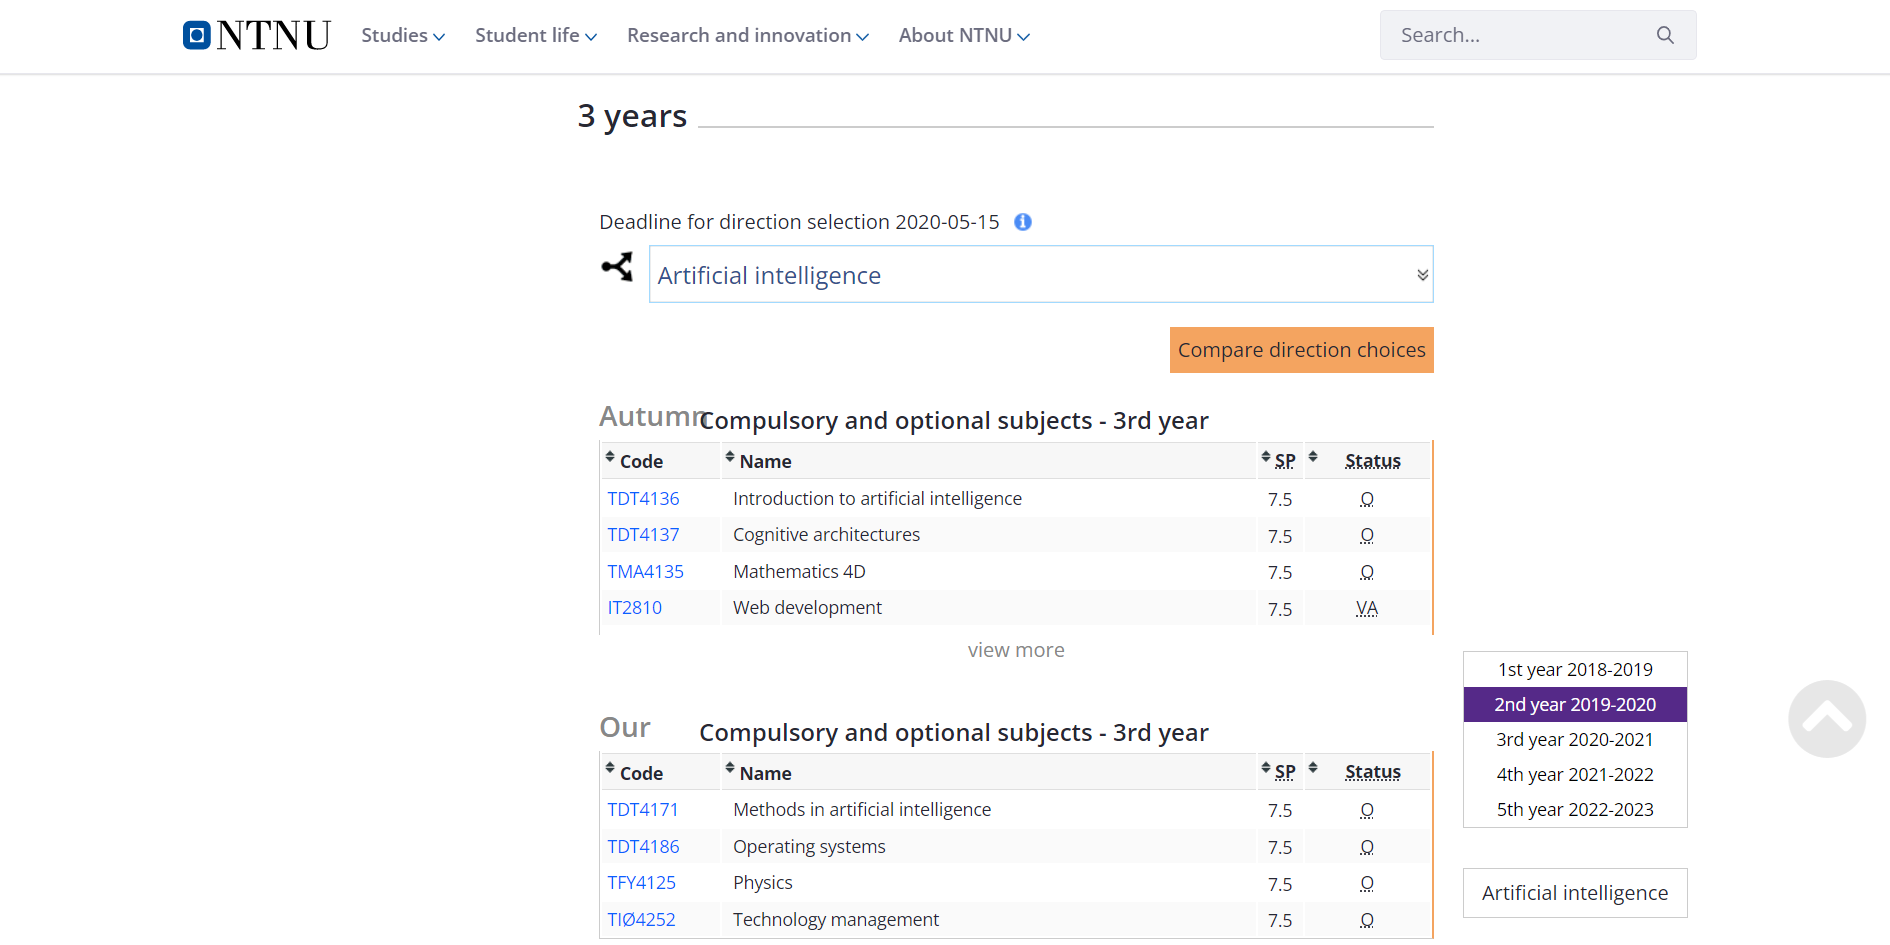Viewport: 1890px width, 945px height.
Task: Click the NTNU logo icon
Action: (x=197, y=35)
